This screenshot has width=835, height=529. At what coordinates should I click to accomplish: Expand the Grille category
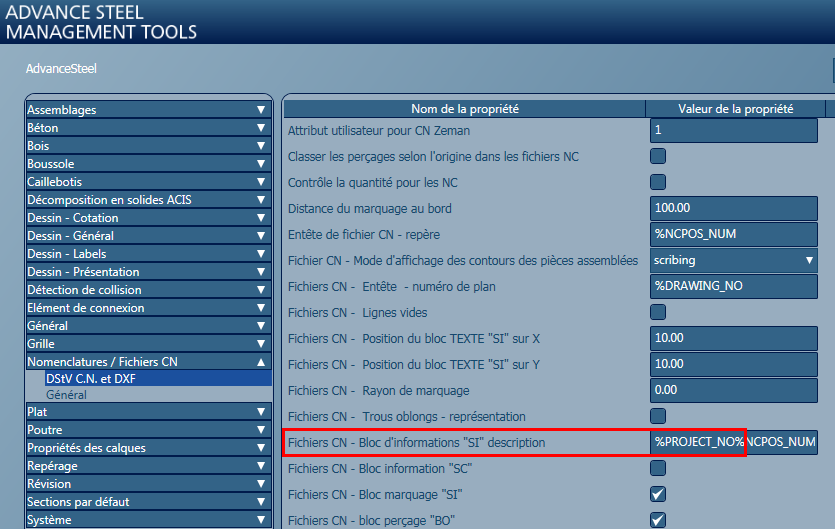pos(149,344)
